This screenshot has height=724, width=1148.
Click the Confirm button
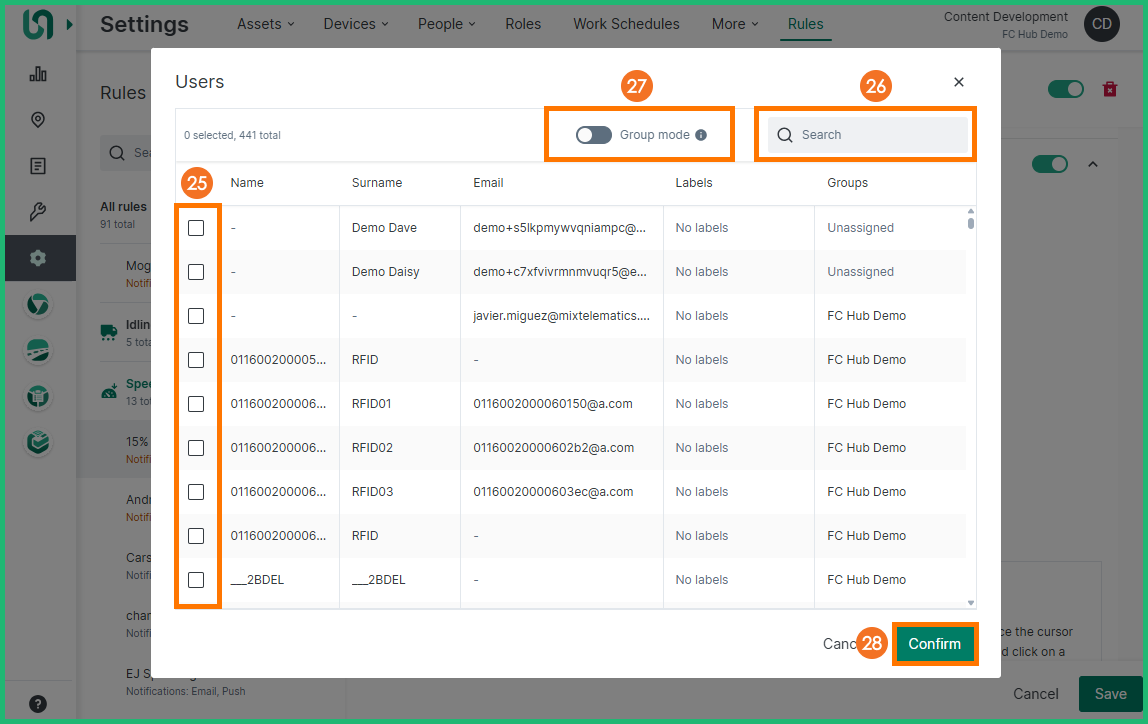[934, 644]
